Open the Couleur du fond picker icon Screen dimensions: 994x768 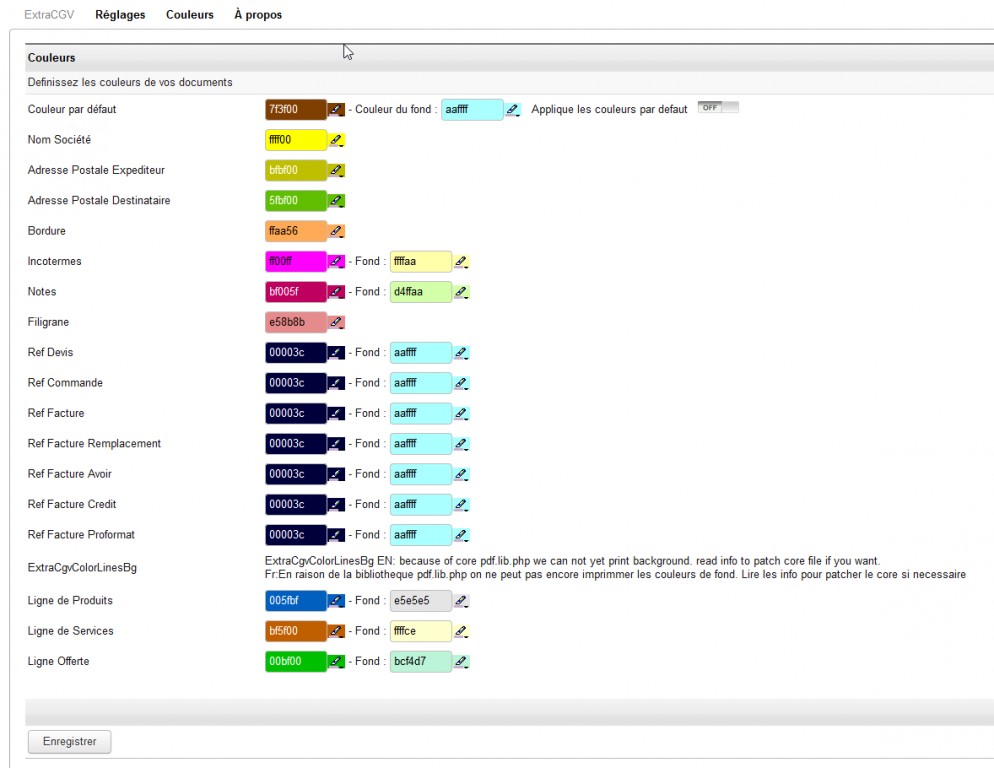pos(513,110)
